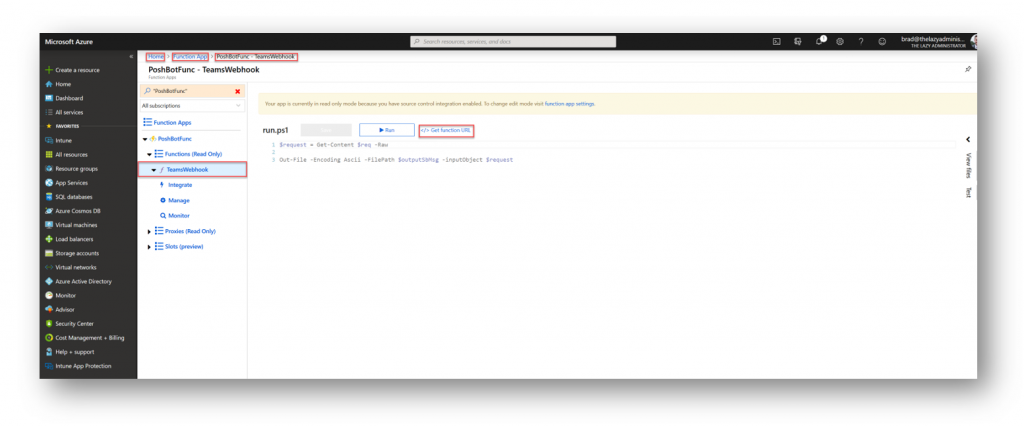The height and width of the screenshot is (427, 1024).
Task: Select the Monitor tree item
Action: tap(179, 215)
